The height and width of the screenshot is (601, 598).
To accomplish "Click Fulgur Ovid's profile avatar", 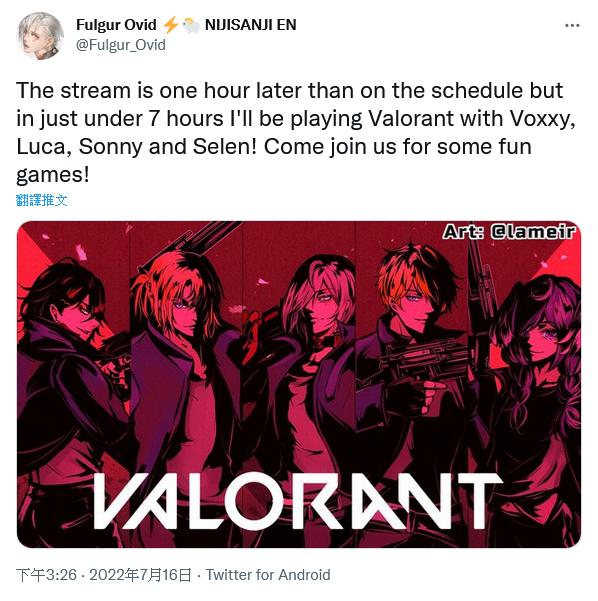I will [40, 36].
